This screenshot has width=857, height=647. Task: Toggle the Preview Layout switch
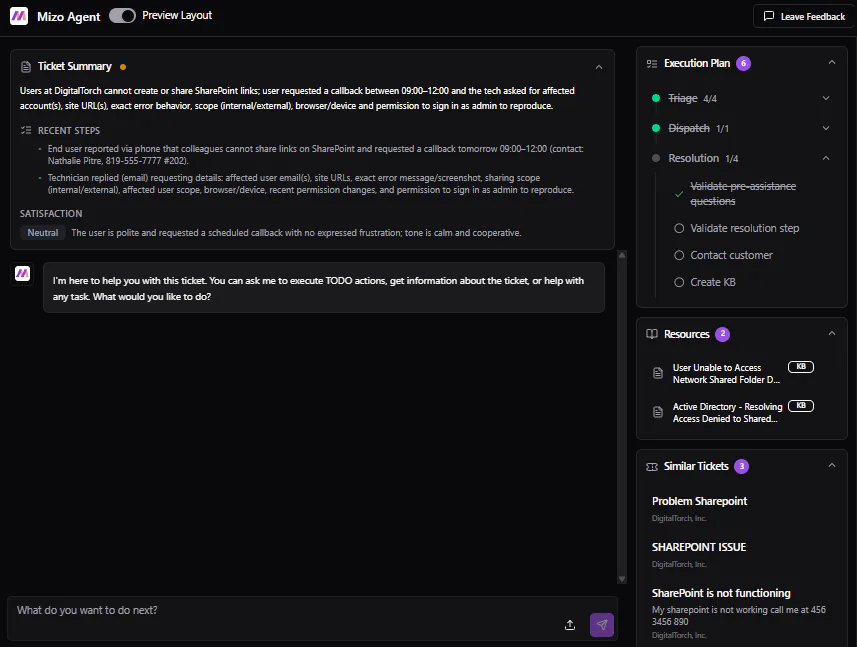point(122,16)
